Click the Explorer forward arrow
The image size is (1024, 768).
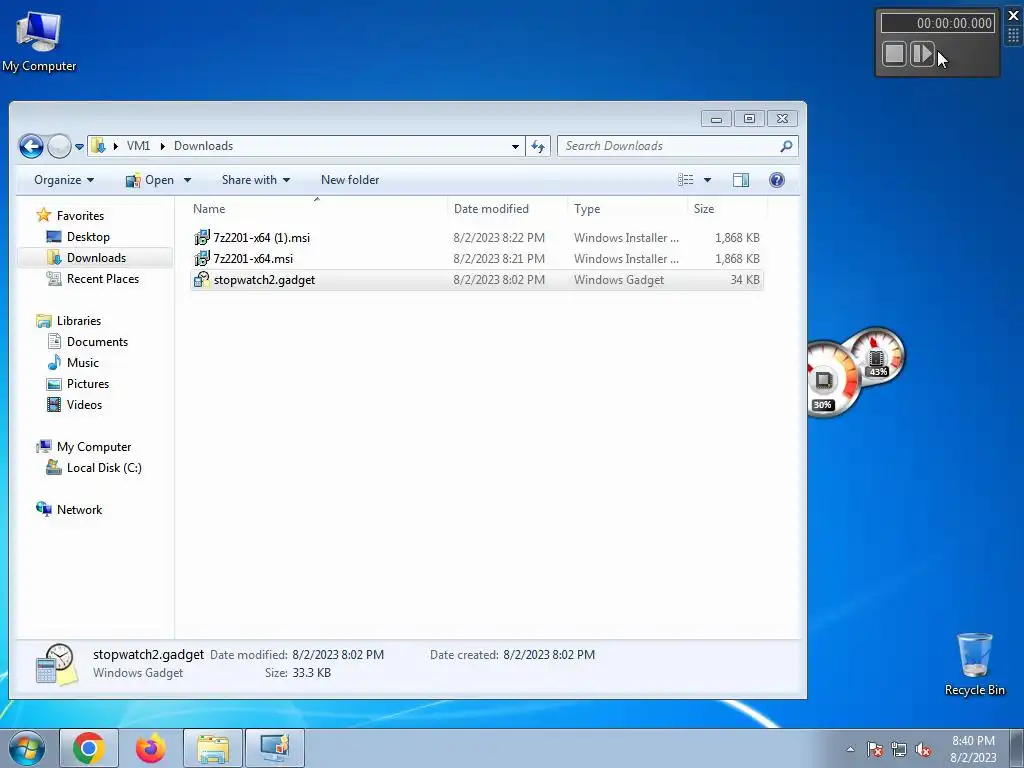[59, 146]
